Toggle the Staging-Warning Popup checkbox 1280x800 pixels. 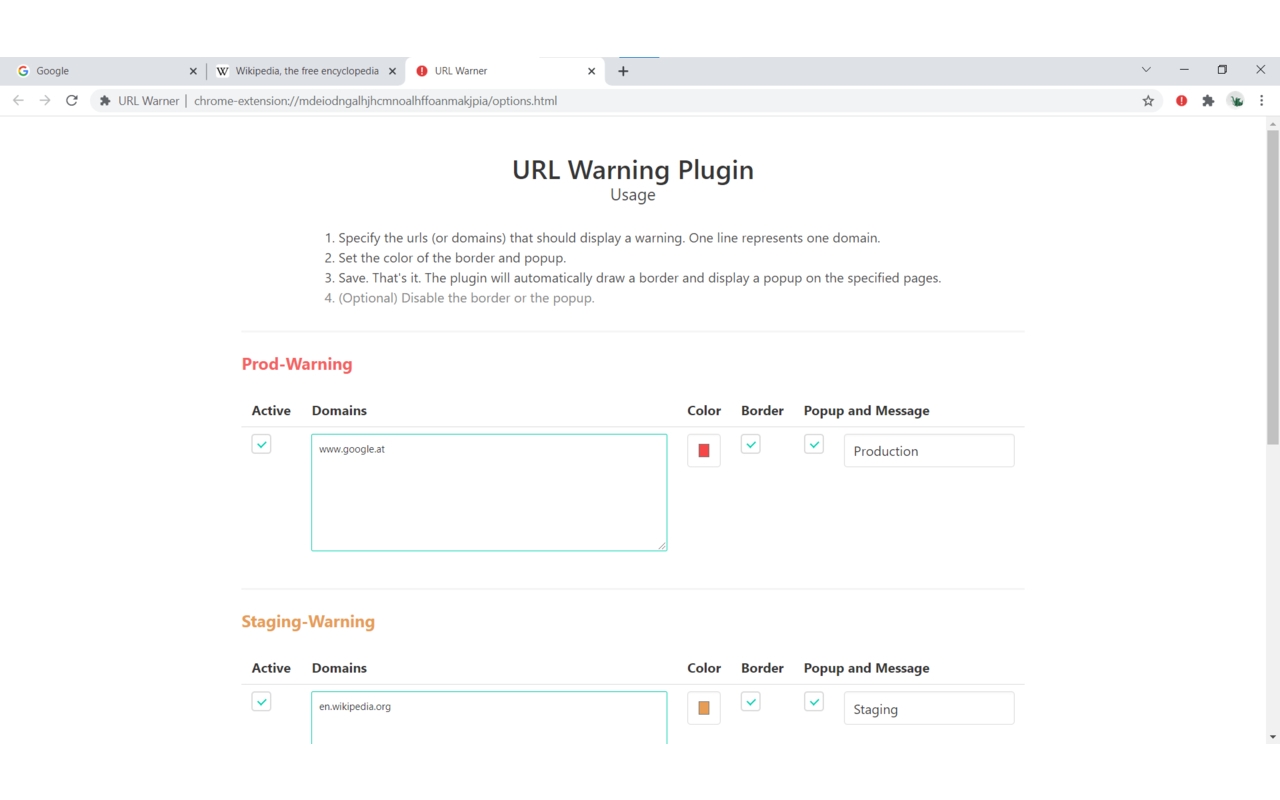pyautogui.click(x=814, y=702)
